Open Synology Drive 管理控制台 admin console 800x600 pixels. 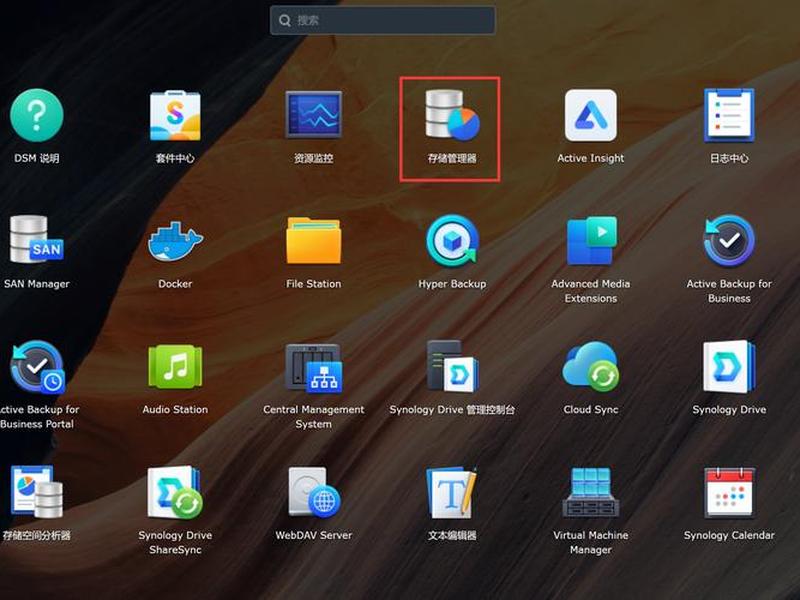(452, 366)
